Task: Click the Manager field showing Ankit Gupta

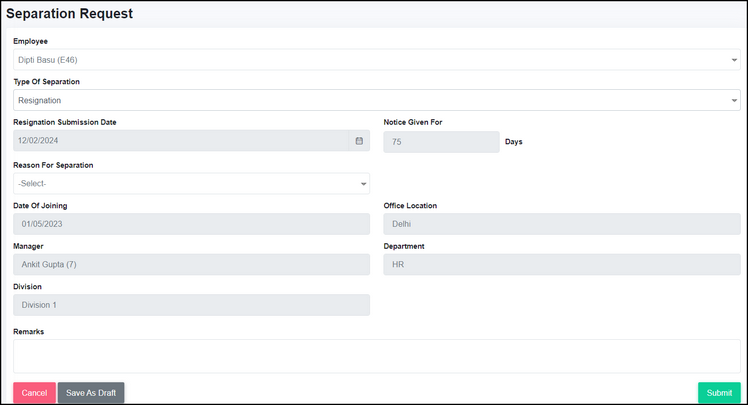Action: [191, 264]
